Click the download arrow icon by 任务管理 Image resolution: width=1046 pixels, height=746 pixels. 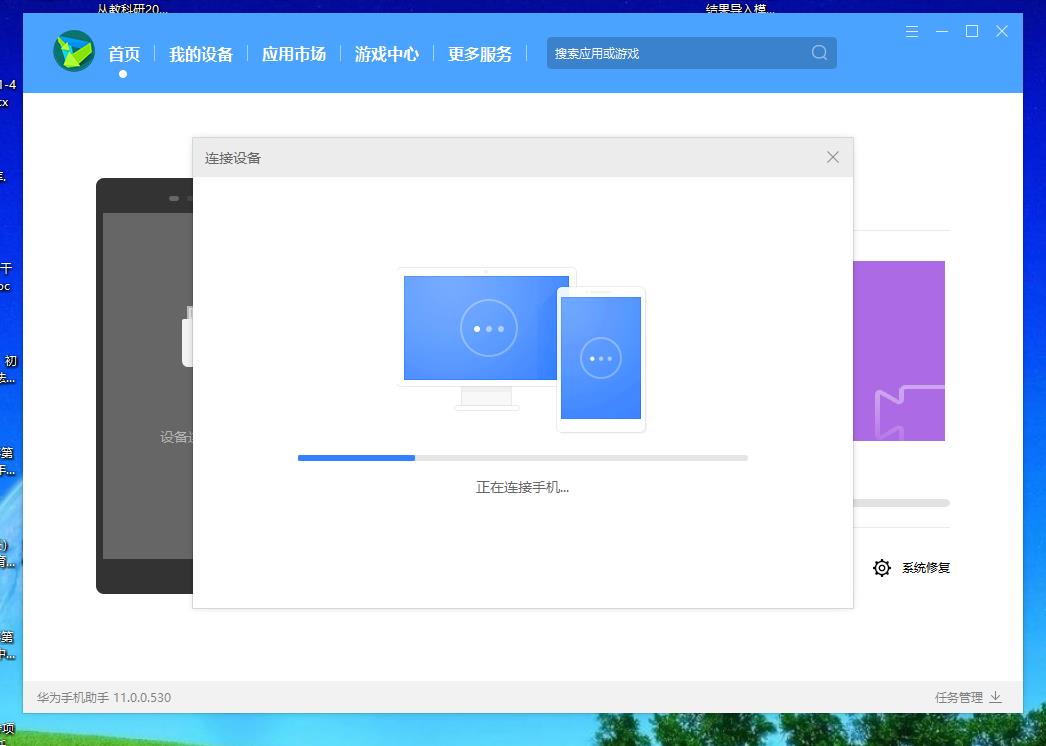(x=995, y=697)
